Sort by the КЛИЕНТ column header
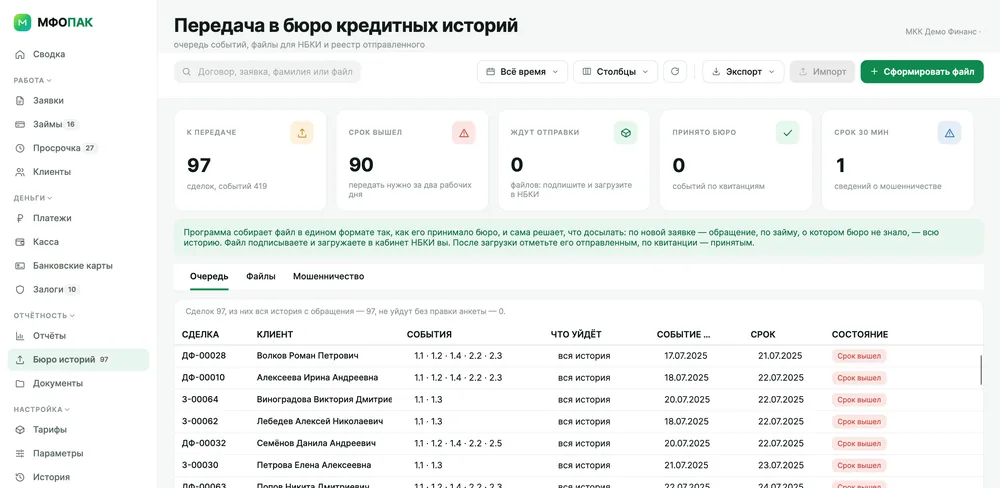The width and height of the screenshot is (1000, 488). point(275,334)
